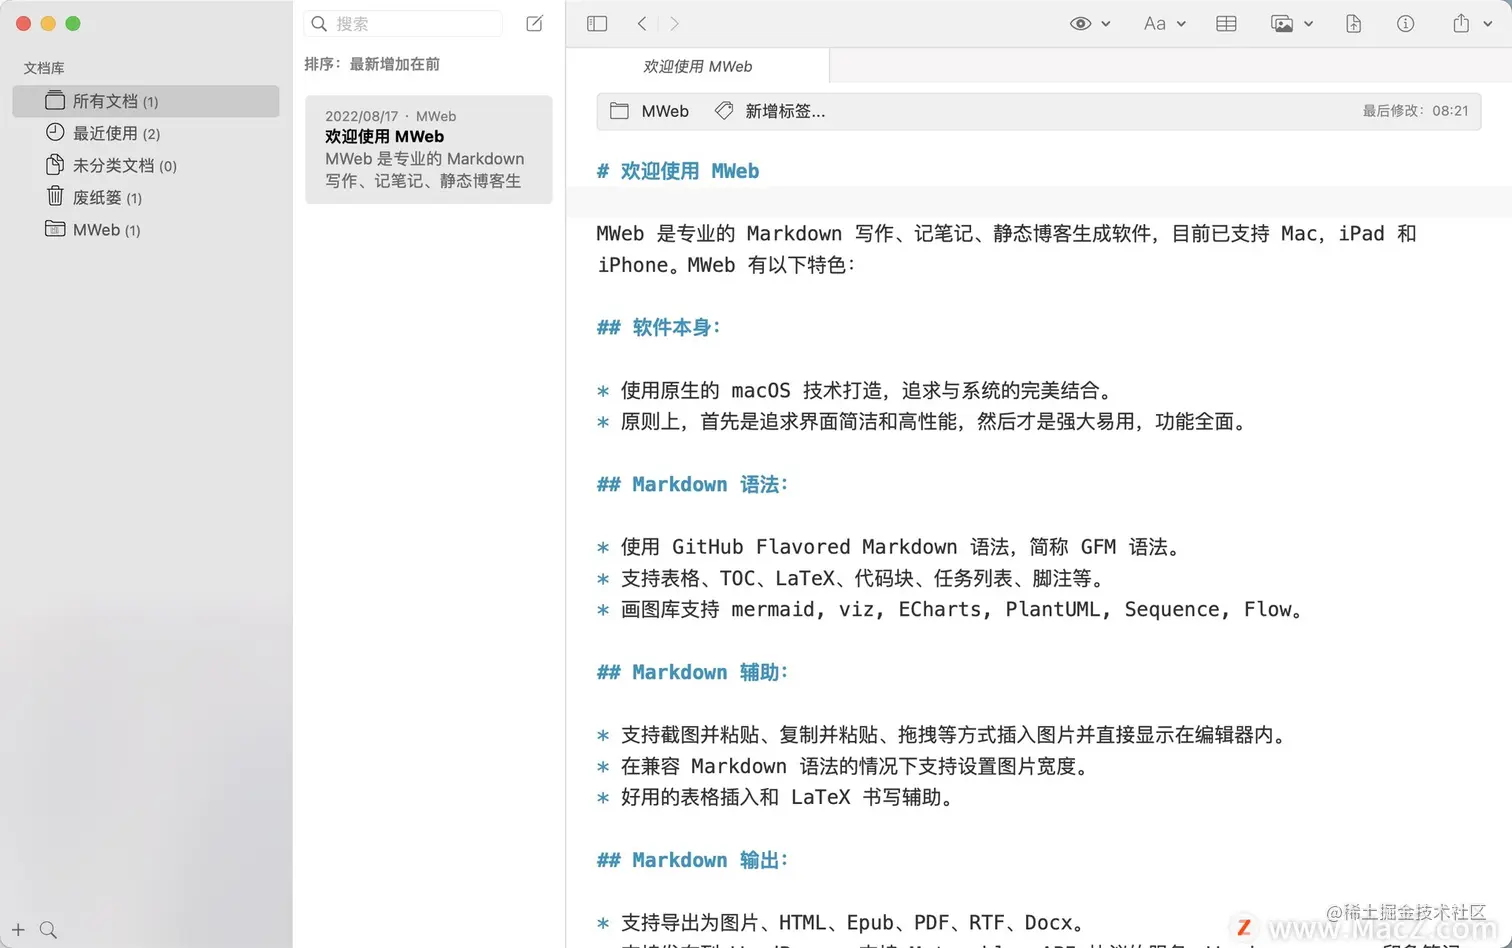Click the insert image icon

click(x=1282, y=23)
